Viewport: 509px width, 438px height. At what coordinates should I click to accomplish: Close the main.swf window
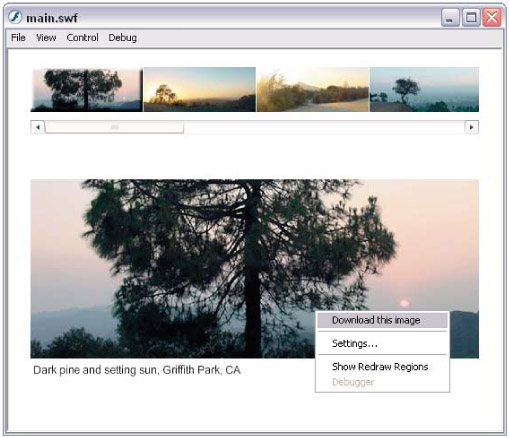[492, 17]
